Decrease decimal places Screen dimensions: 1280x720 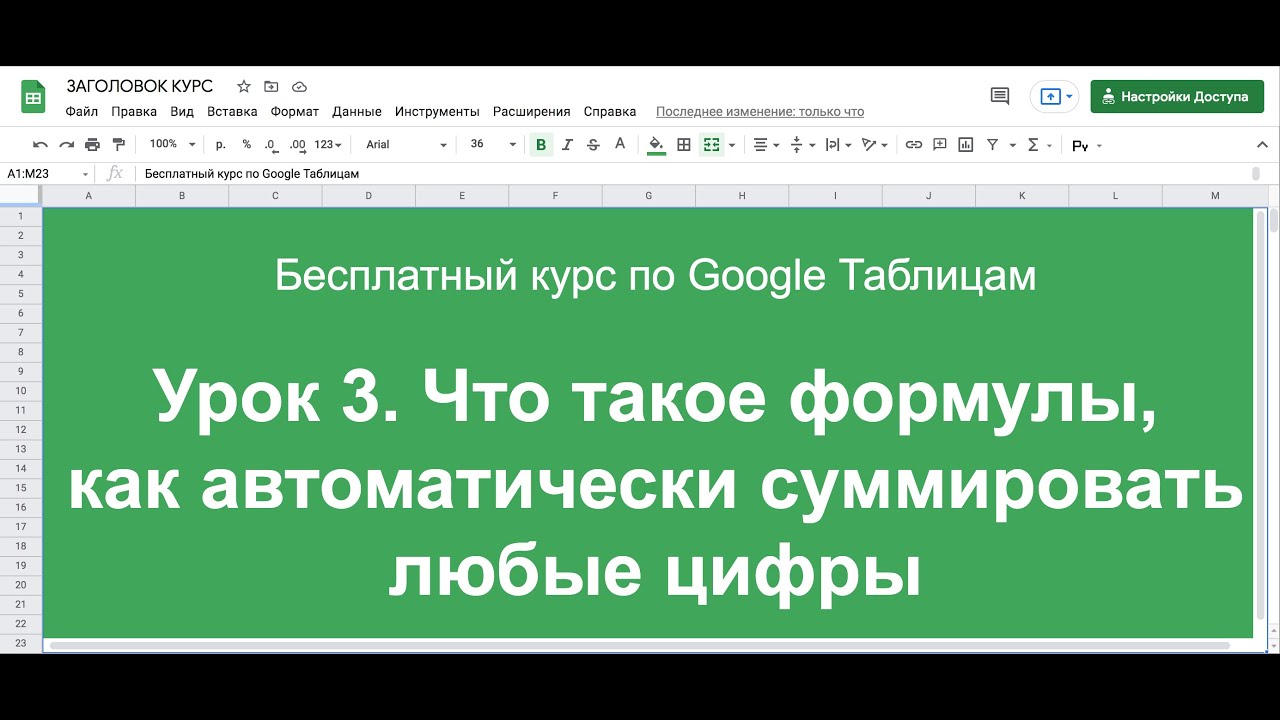[x=271, y=145]
